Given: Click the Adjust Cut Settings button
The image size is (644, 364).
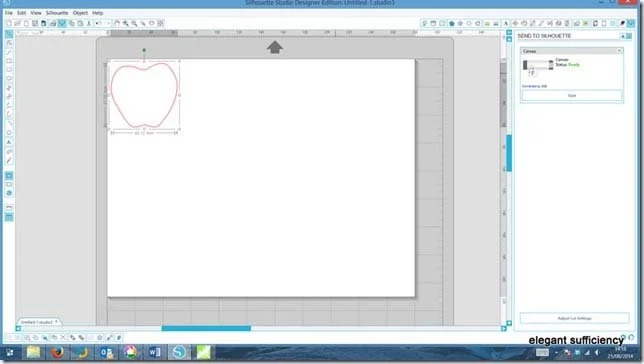Looking at the screenshot, I should pos(574,318).
